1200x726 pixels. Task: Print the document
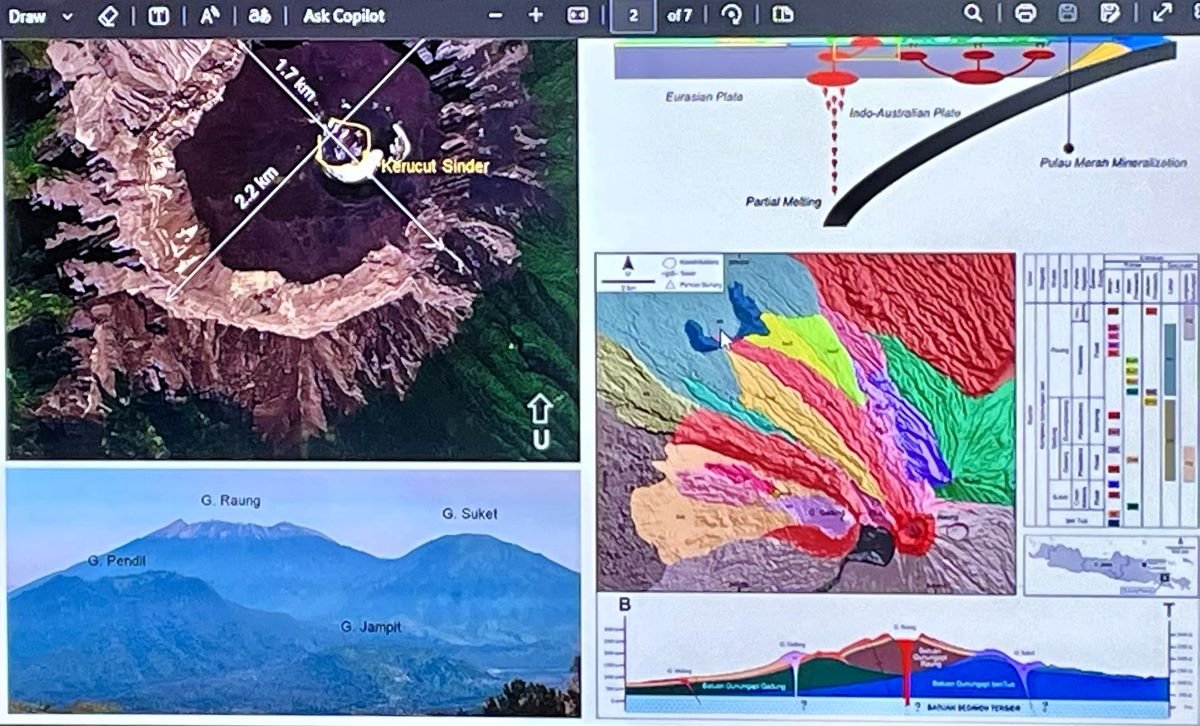[x=1024, y=14]
